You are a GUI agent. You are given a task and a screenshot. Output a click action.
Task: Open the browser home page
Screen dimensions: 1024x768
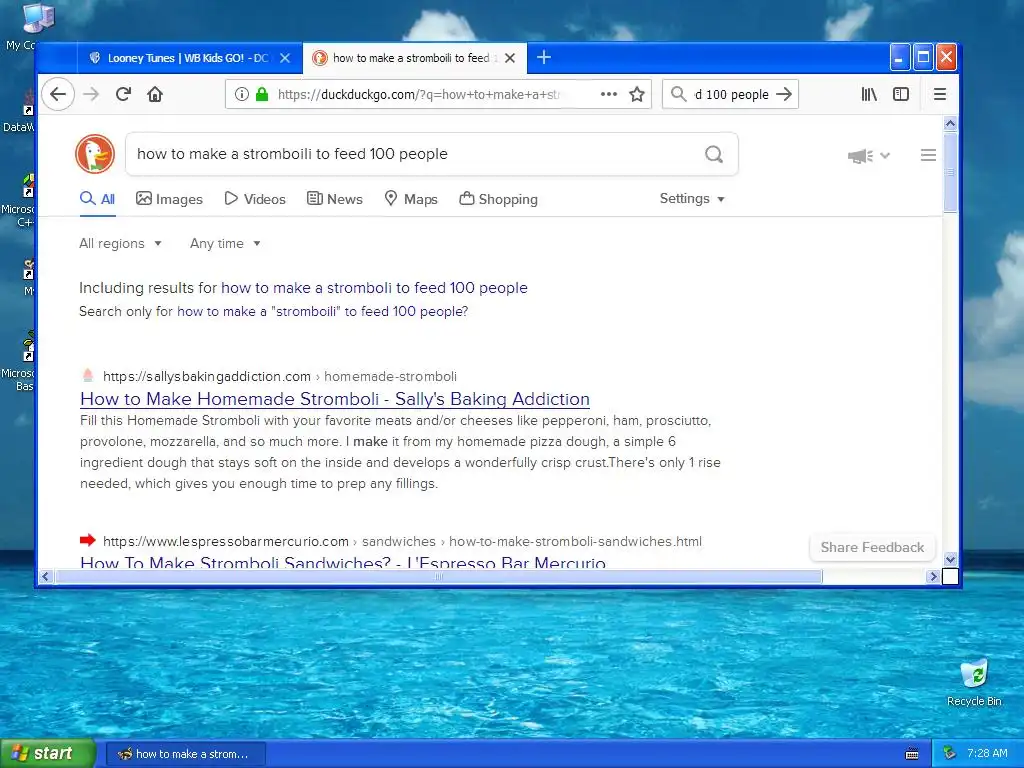coord(155,94)
